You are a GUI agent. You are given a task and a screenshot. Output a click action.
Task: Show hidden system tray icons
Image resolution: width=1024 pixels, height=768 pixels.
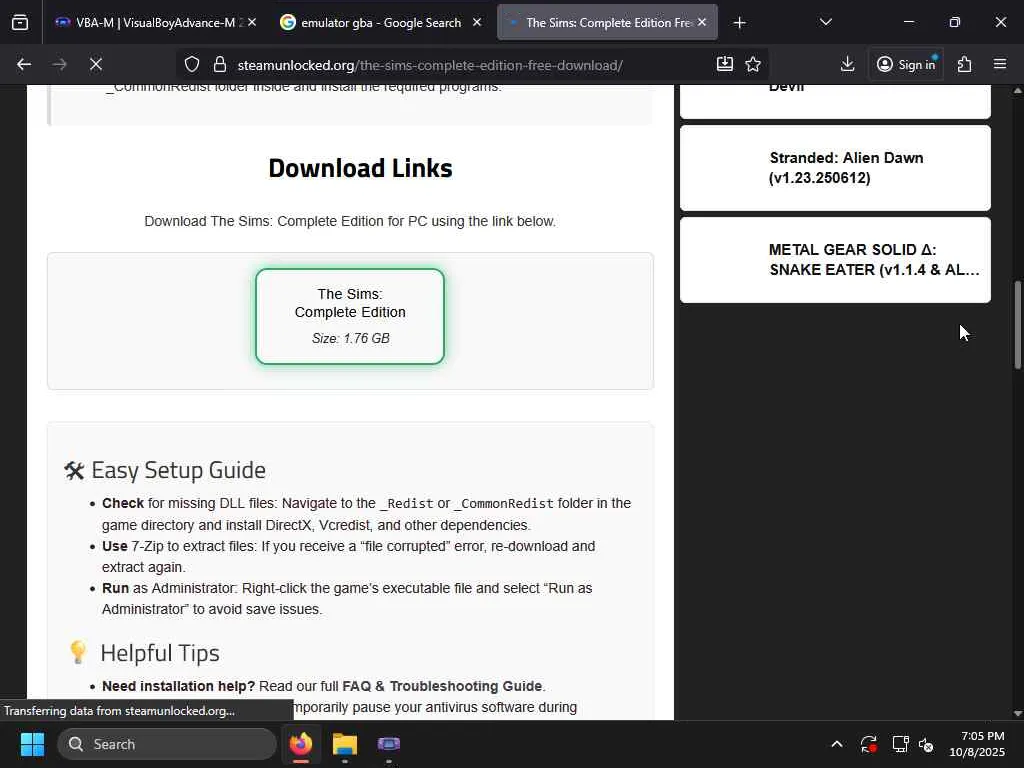(837, 744)
